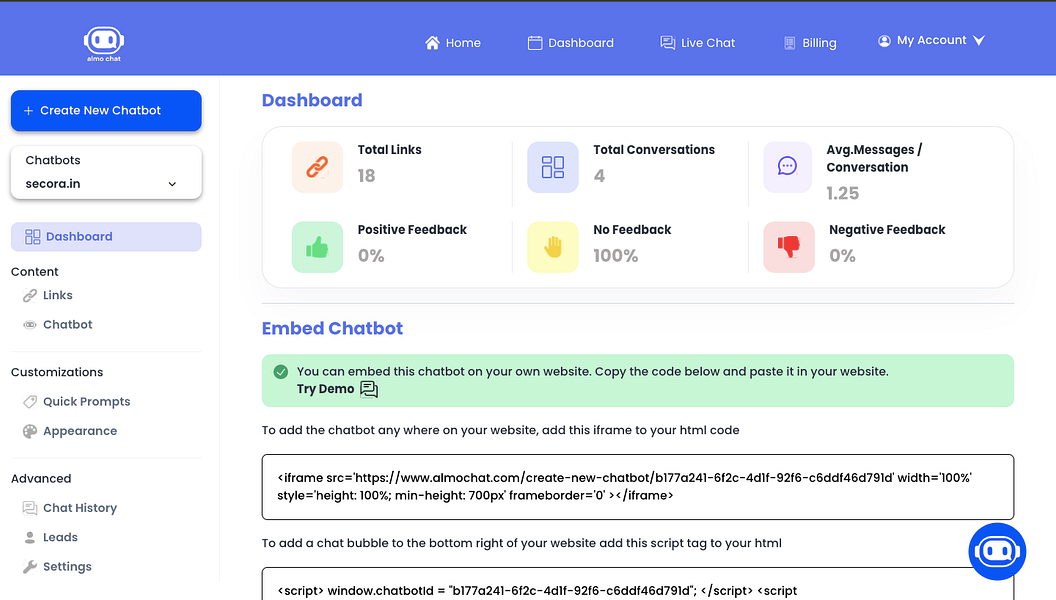Open the Leads section
The width and height of the screenshot is (1056, 600).
pyautogui.click(x=51, y=537)
